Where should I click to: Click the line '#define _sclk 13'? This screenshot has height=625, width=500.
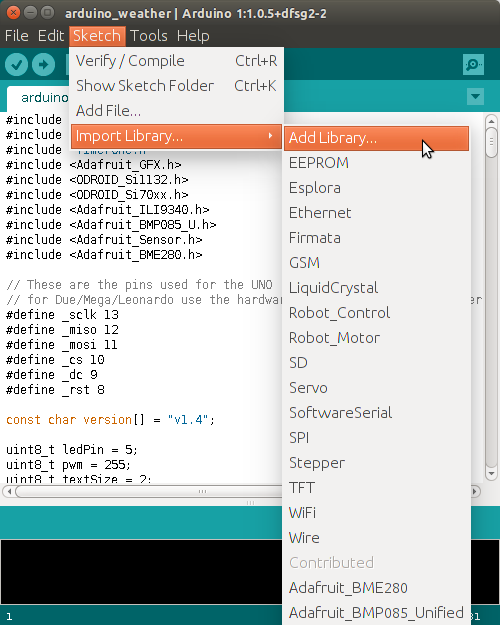coord(63,315)
